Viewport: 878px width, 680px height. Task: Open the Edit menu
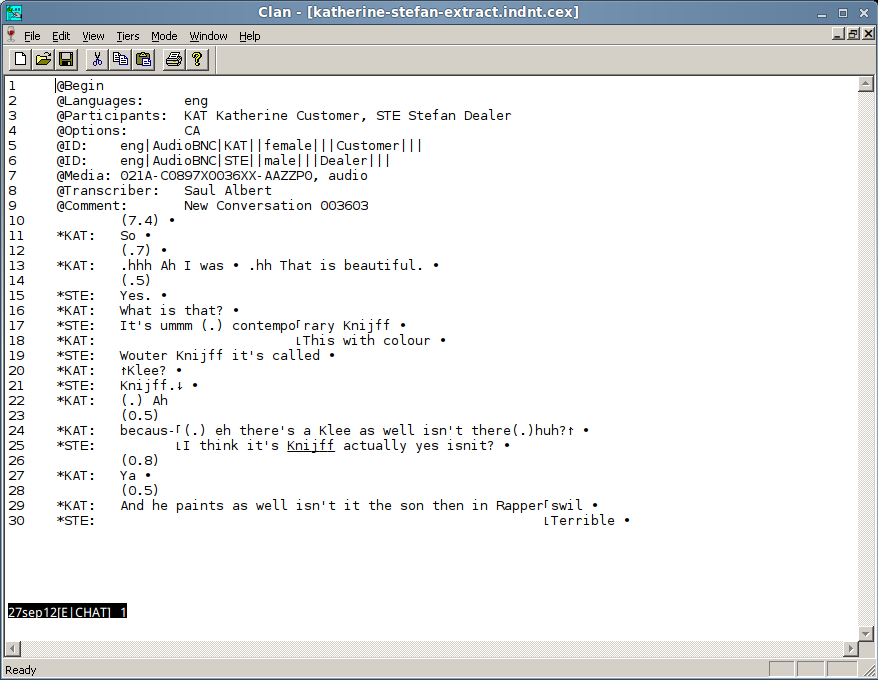(x=61, y=36)
